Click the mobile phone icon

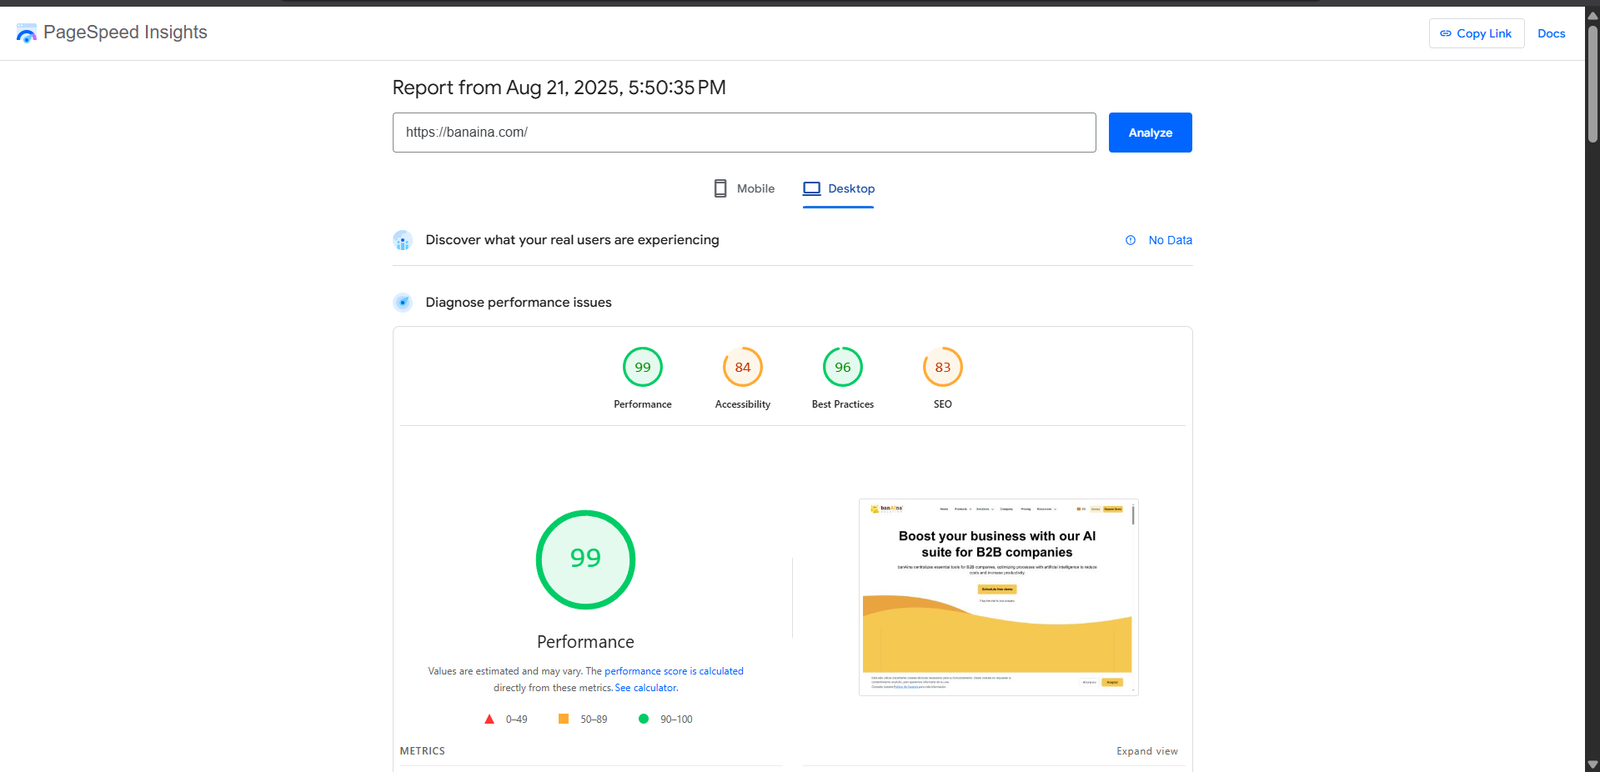(720, 188)
